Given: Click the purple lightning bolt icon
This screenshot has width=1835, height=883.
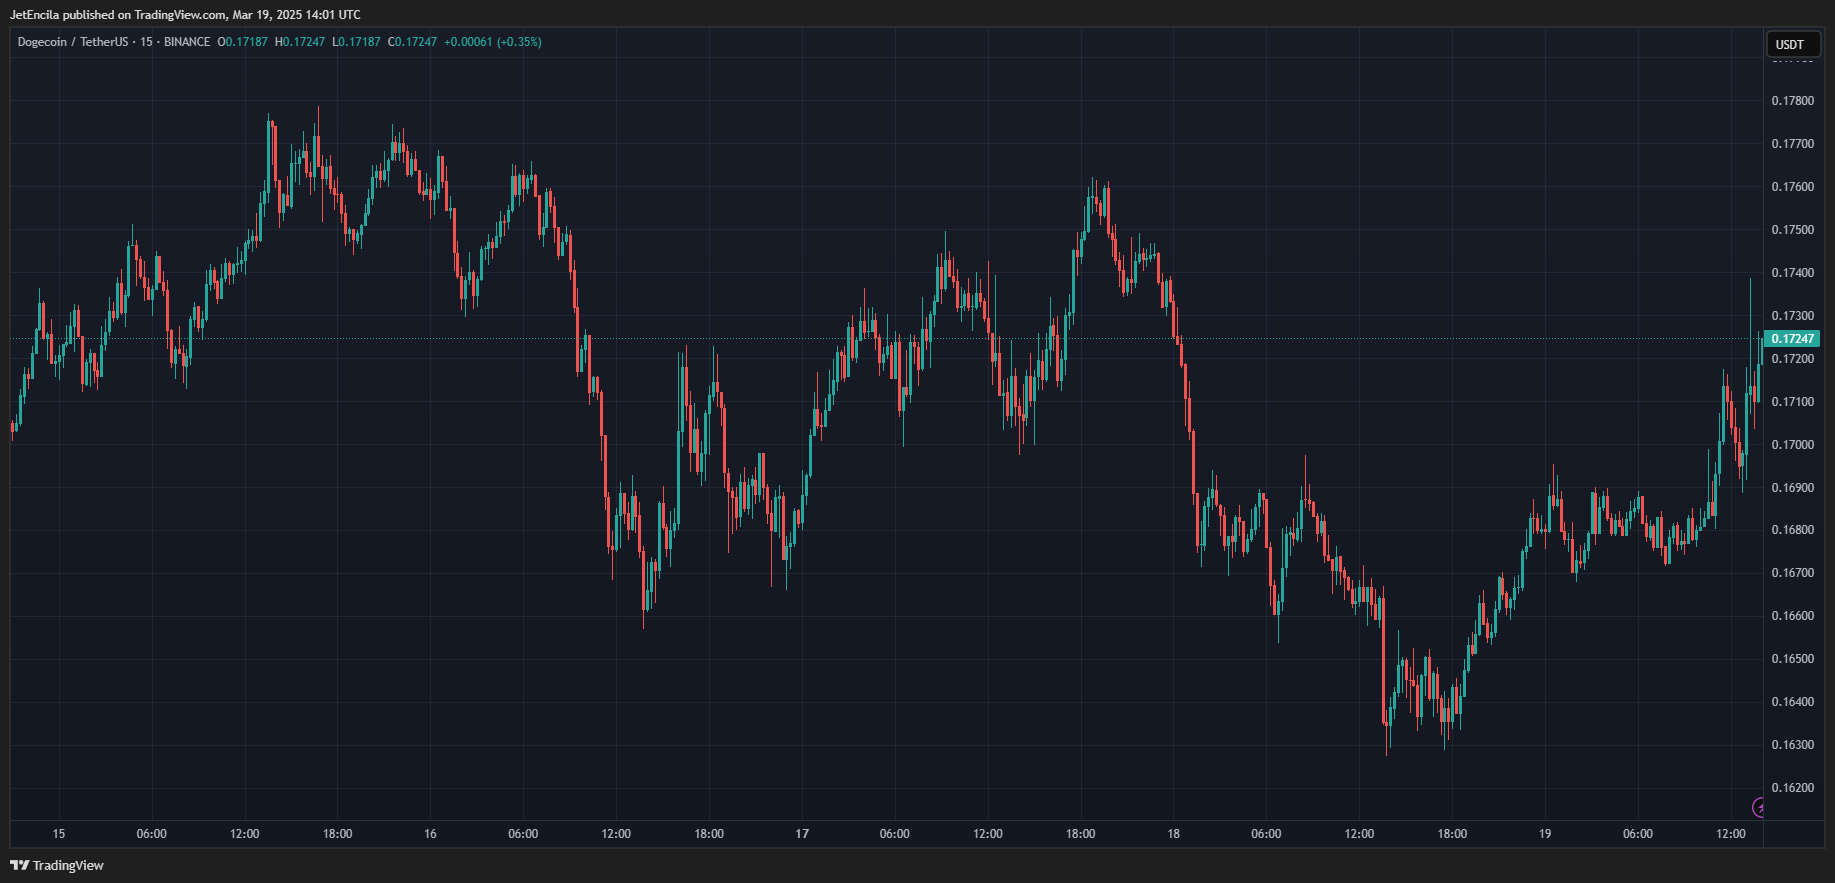Looking at the screenshot, I should (x=1759, y=807).
